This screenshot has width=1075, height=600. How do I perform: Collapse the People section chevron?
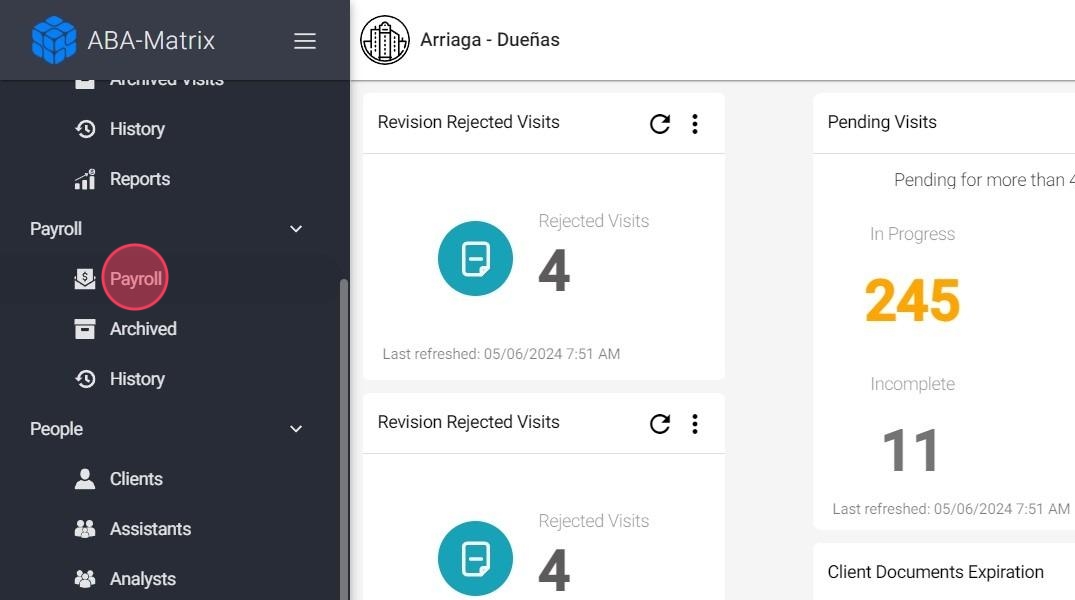(x=296, y=429)
